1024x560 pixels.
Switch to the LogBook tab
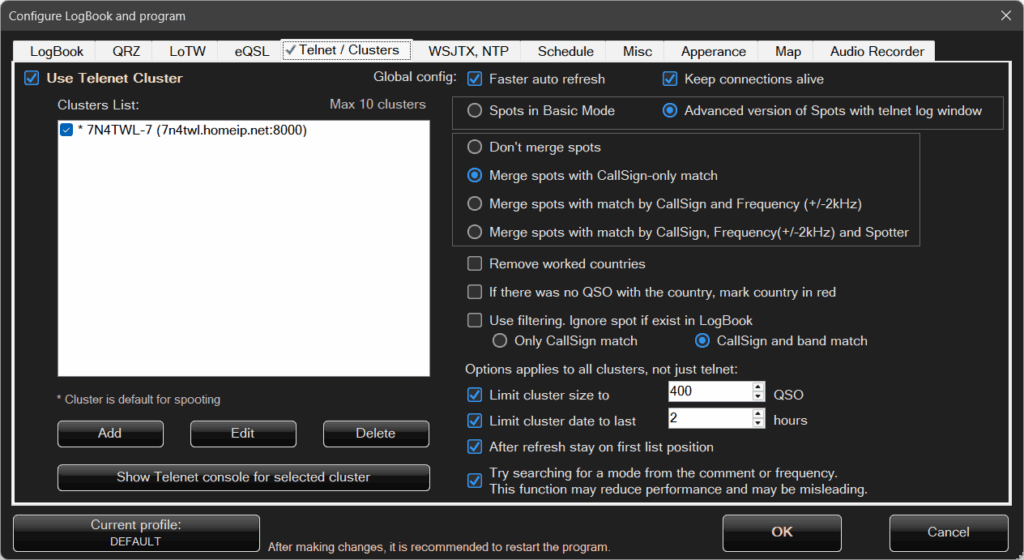[x=56, y=51]
